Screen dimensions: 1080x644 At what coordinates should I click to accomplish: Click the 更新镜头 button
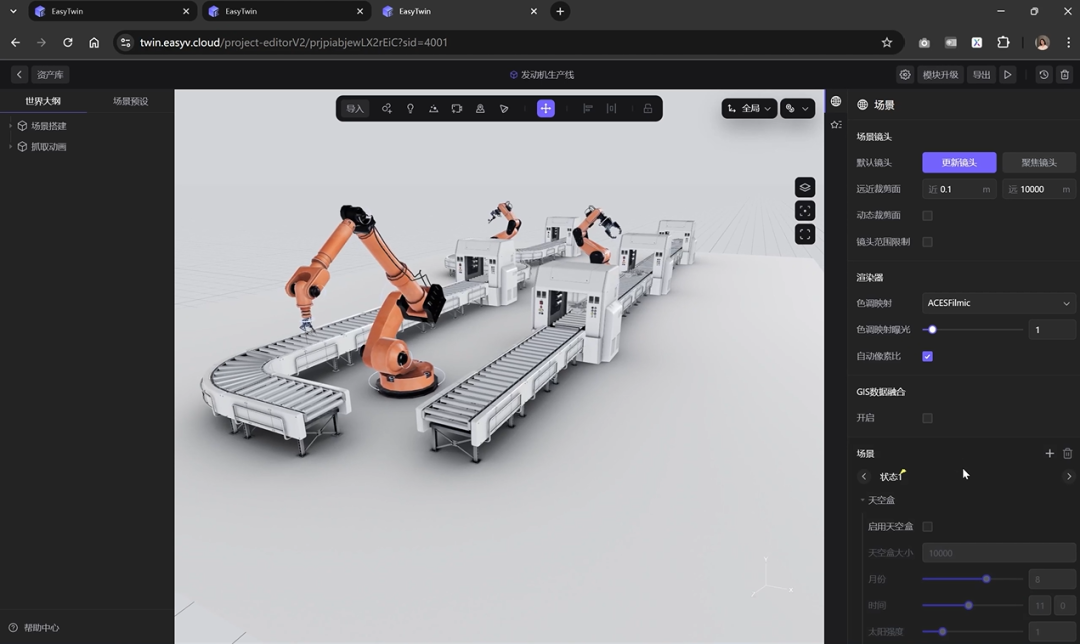point(958,162)
